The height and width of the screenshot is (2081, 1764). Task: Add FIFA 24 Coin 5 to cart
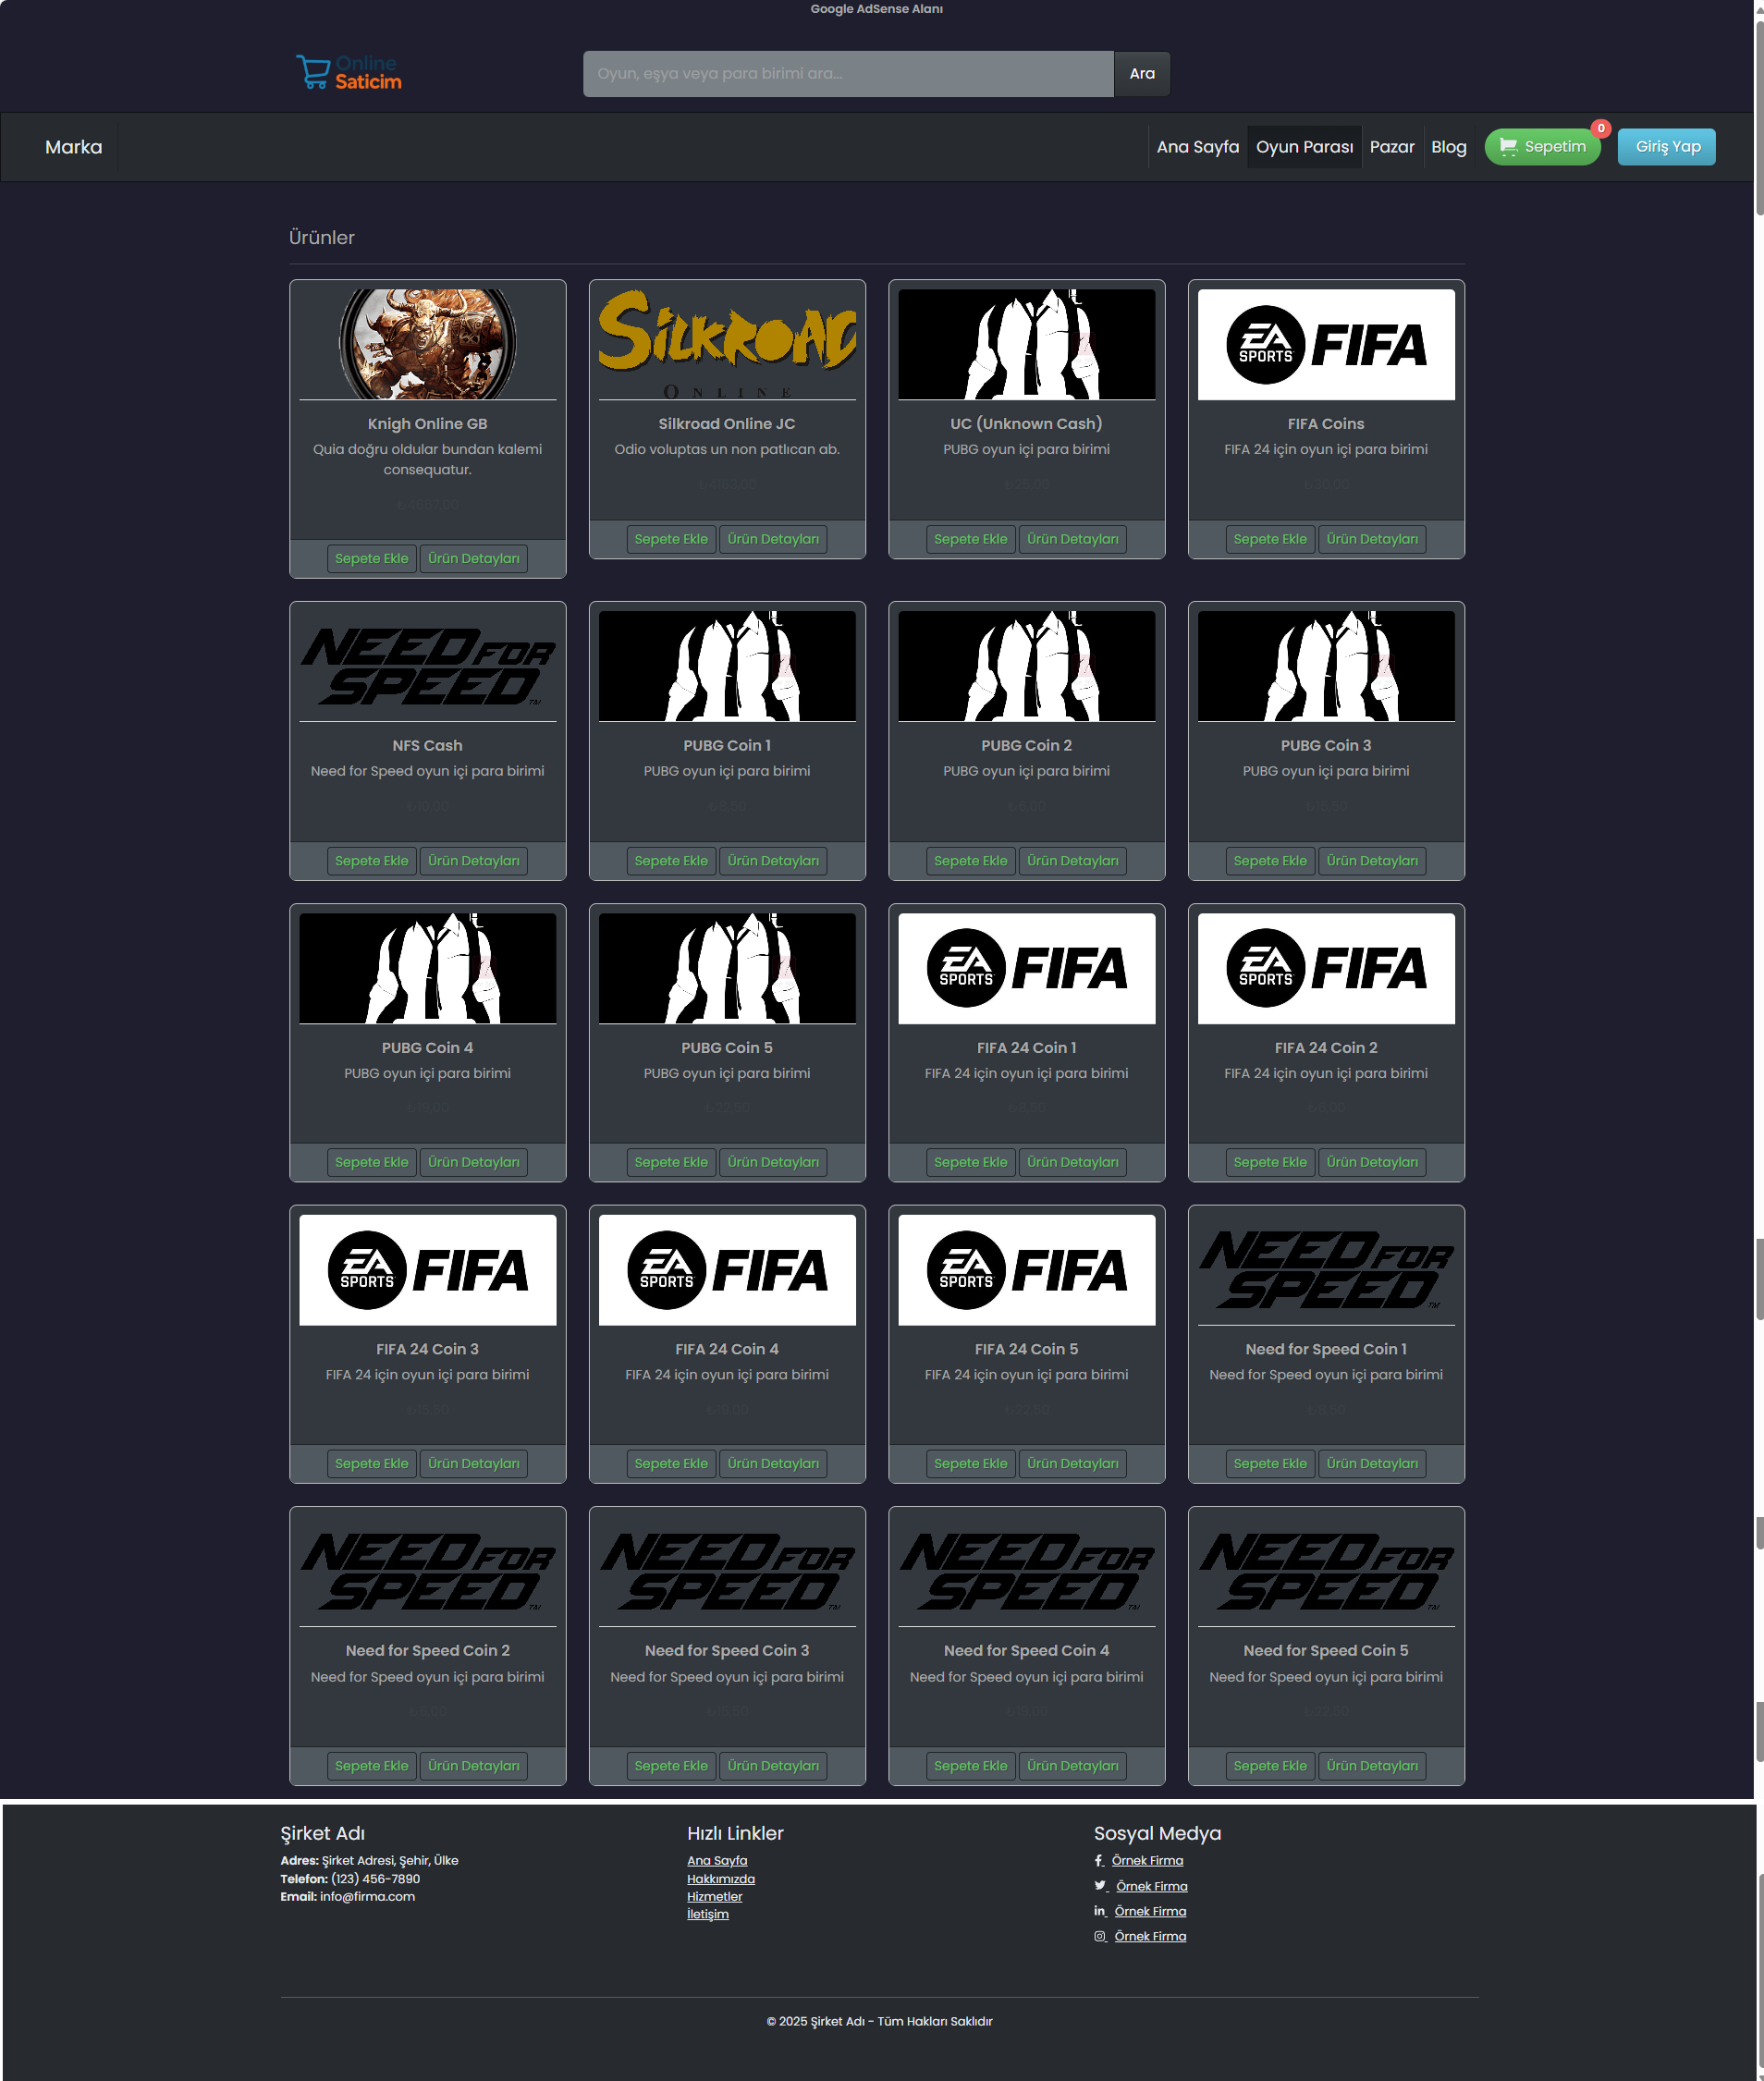[x=971, y=1464]
